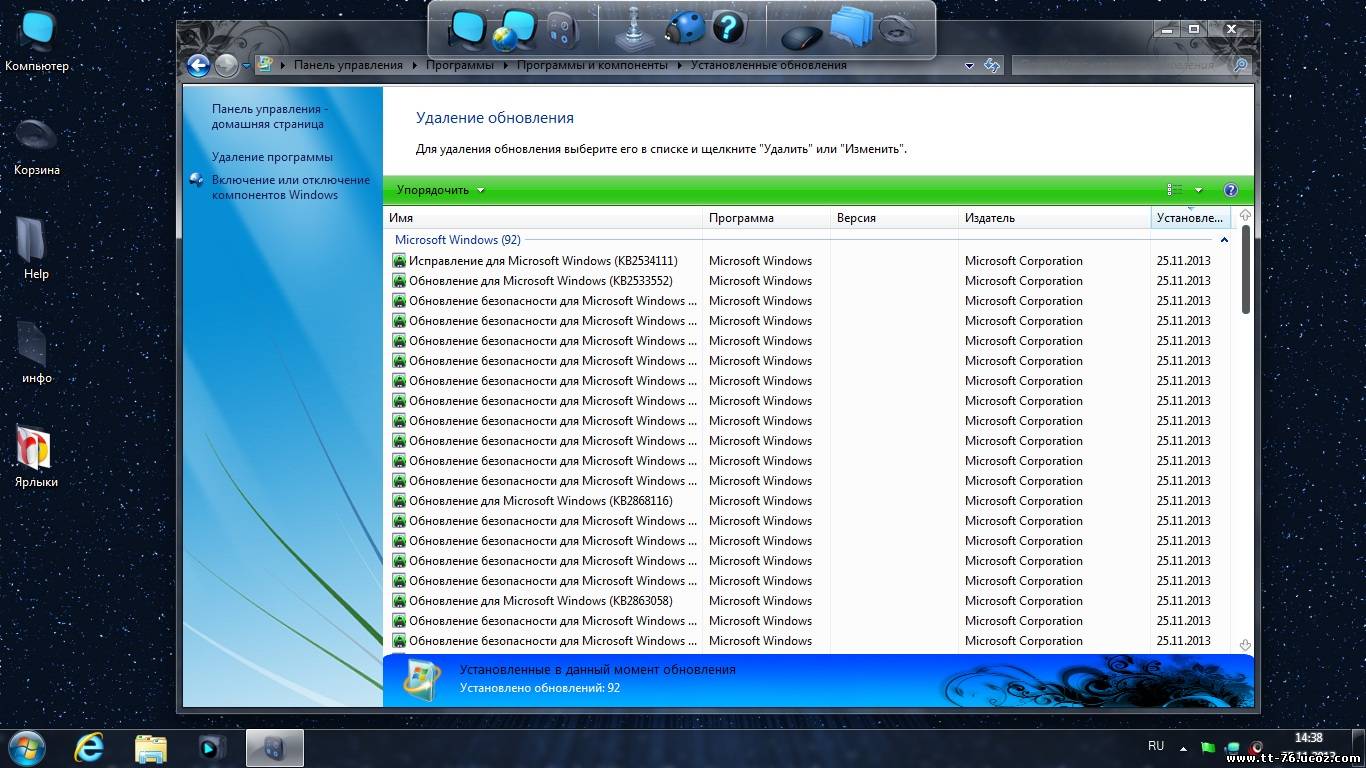Screen dimensions: 1366x768
Task: Open the Удаление программы link
Action: (x=272, y=157)
